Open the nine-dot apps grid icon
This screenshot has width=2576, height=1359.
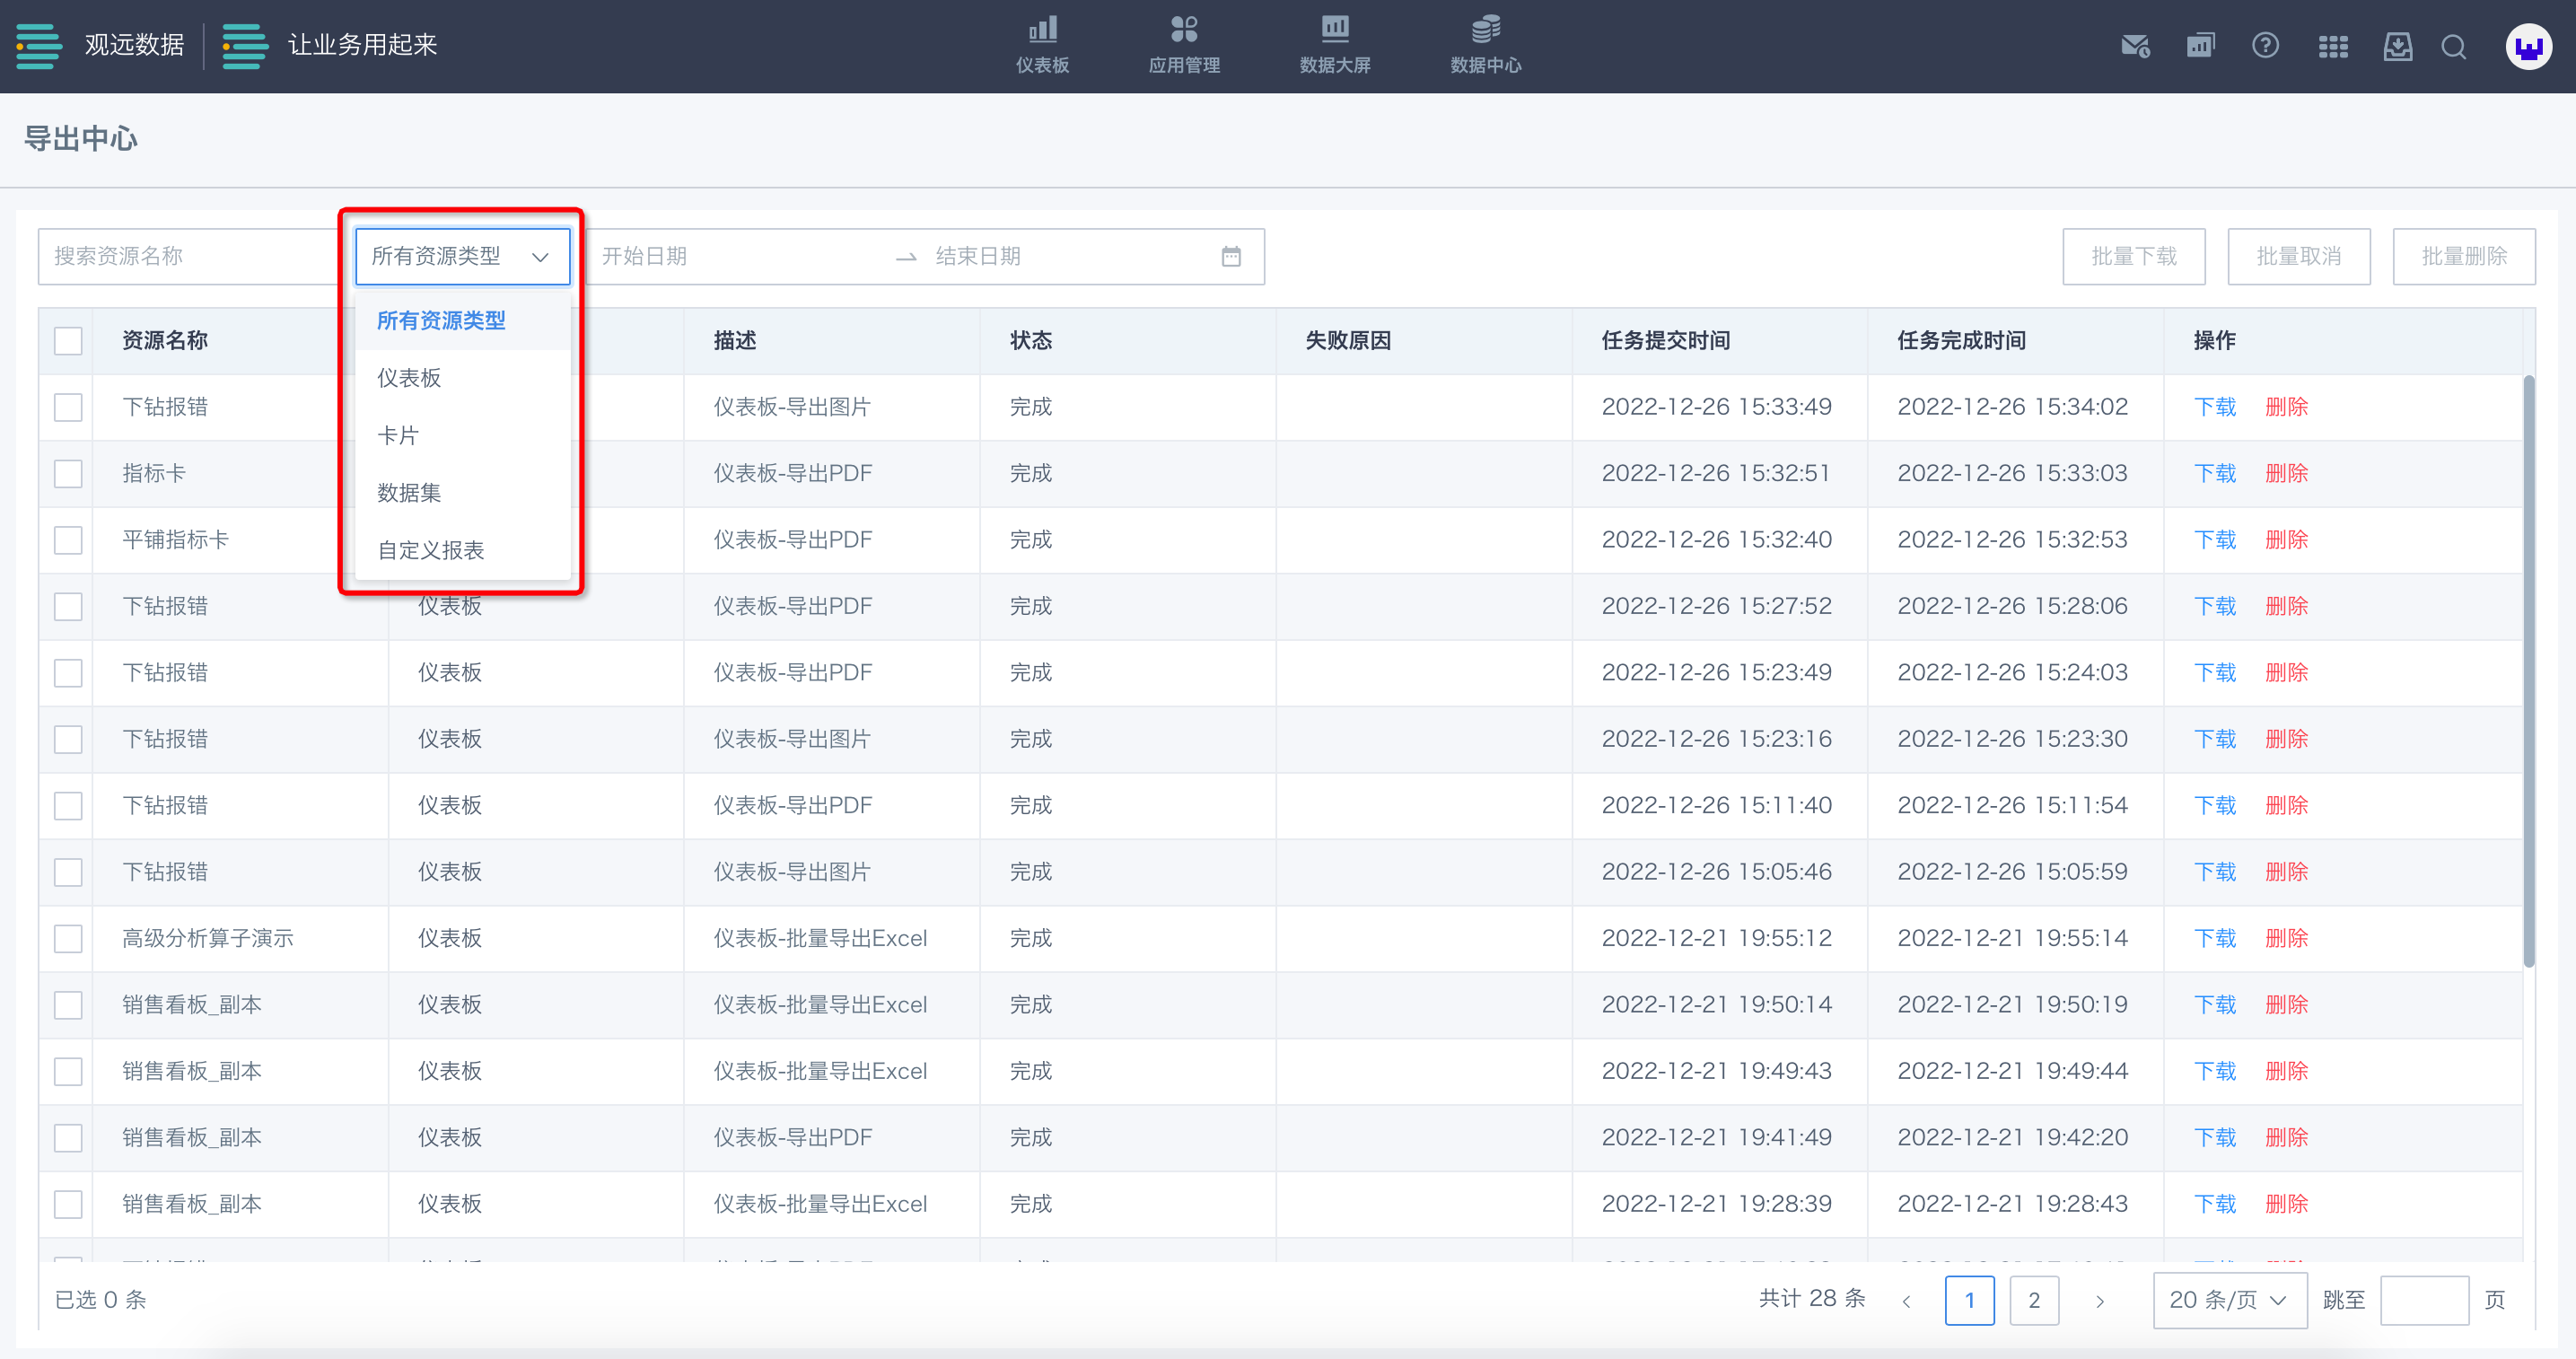click(x=2333, y=46)
